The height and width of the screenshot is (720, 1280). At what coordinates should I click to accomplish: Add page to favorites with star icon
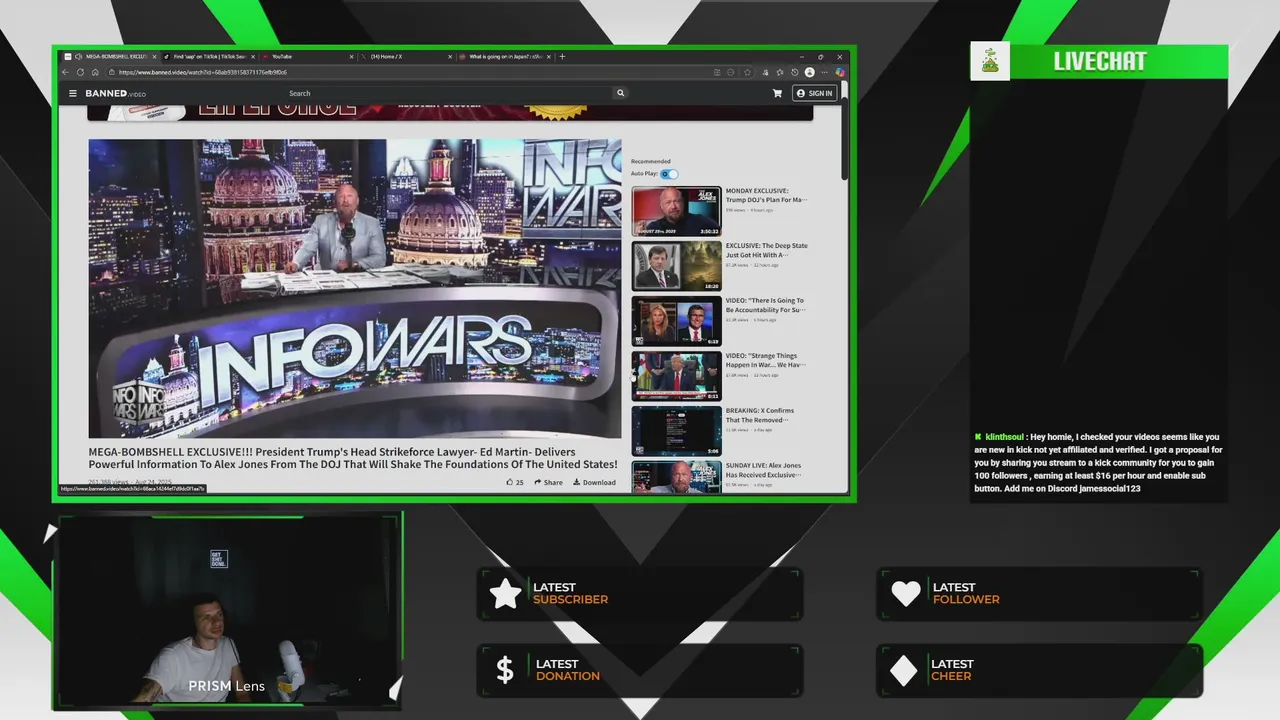coord(747,72)
